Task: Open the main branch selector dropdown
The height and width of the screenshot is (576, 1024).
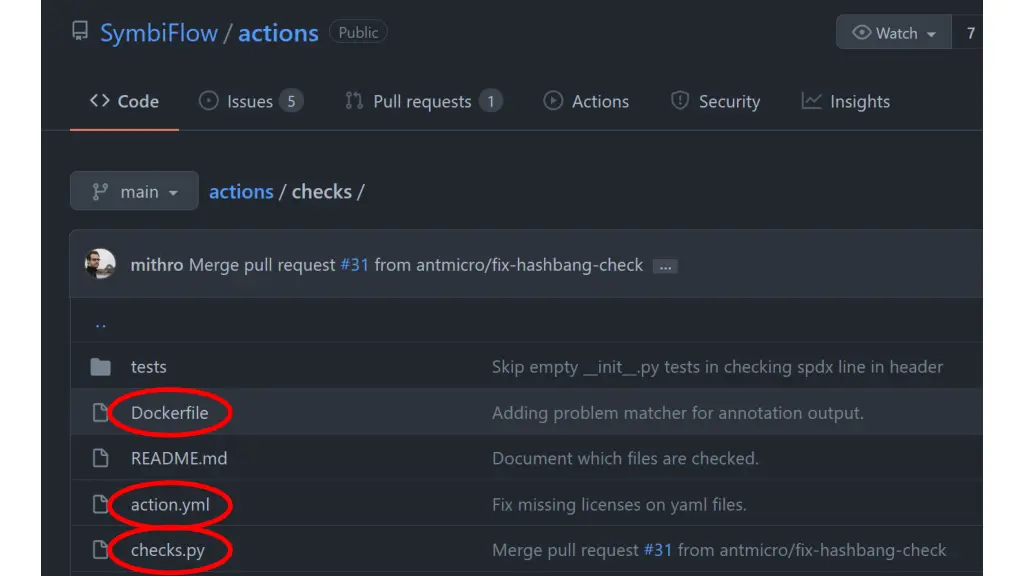Action: pyautogui.click(x=134, y=191)
